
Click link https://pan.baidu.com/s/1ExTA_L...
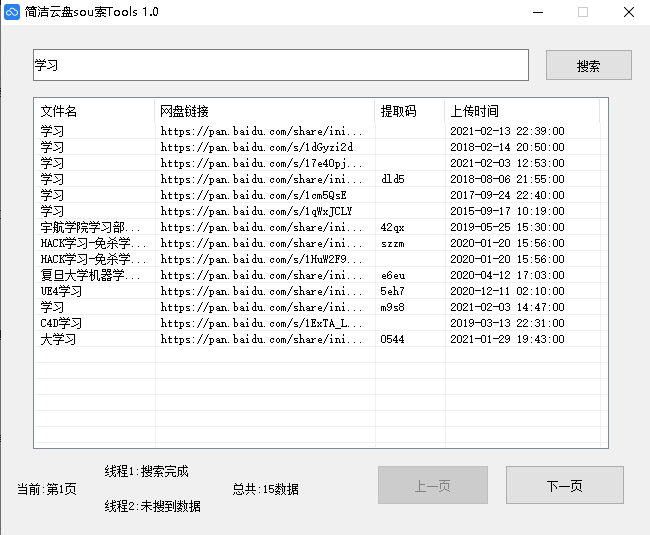[261, 323]
